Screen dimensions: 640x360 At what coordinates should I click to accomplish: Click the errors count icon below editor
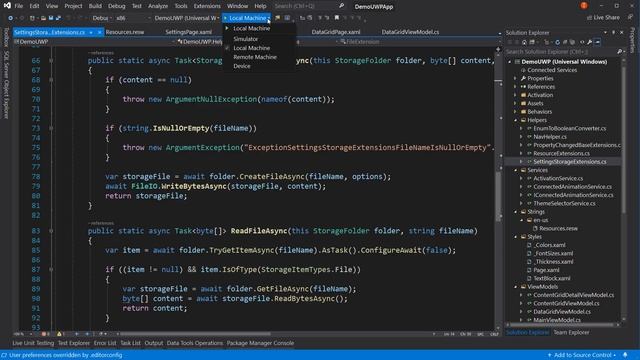pyautogui.click(x=44, y=334)
